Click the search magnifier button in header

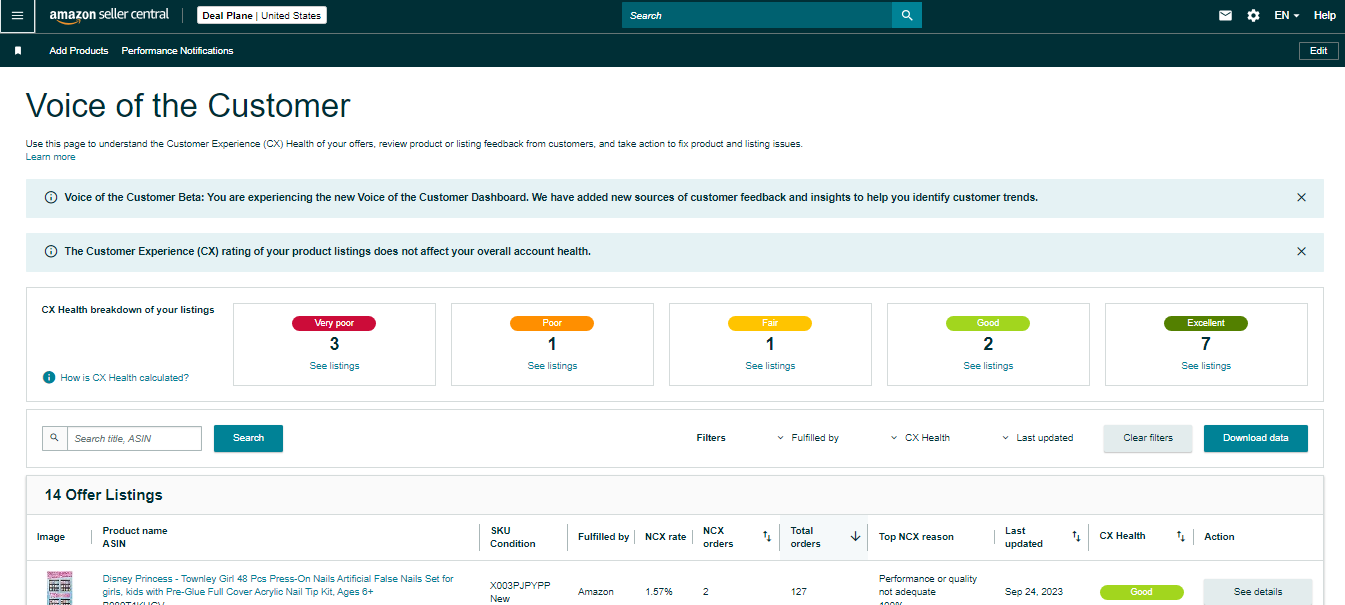[x=907, y=15]
